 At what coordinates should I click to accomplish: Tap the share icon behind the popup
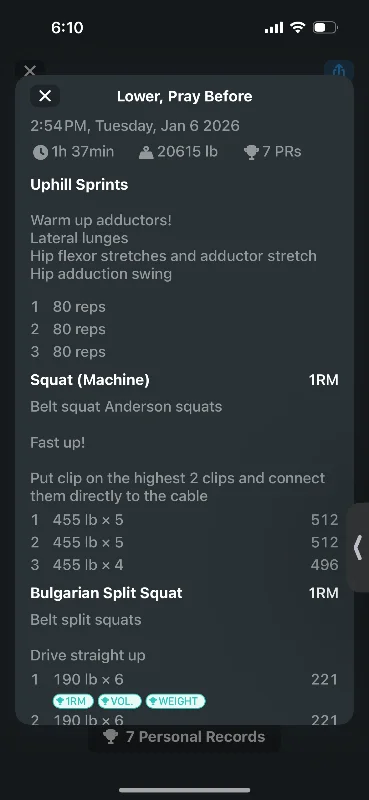339,70
